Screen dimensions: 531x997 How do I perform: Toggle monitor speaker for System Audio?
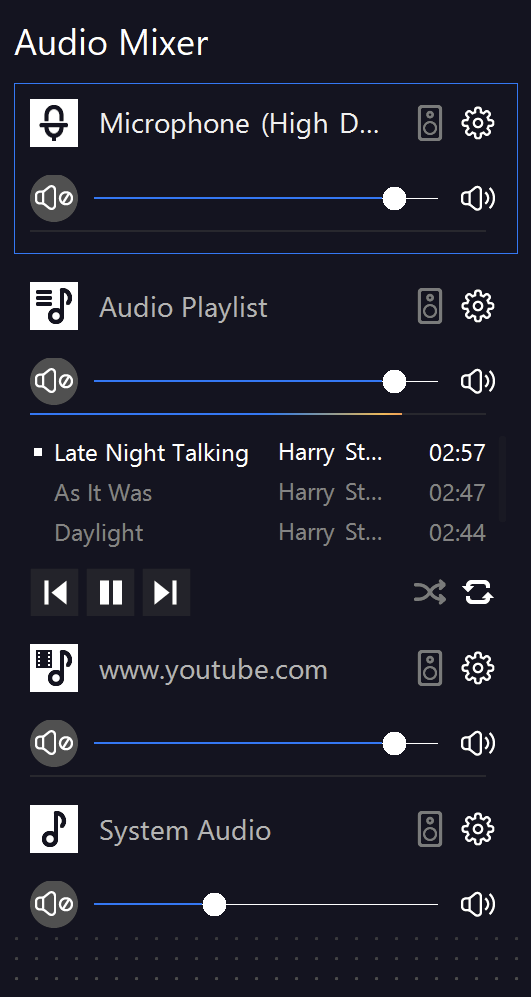tap(430, 829)
